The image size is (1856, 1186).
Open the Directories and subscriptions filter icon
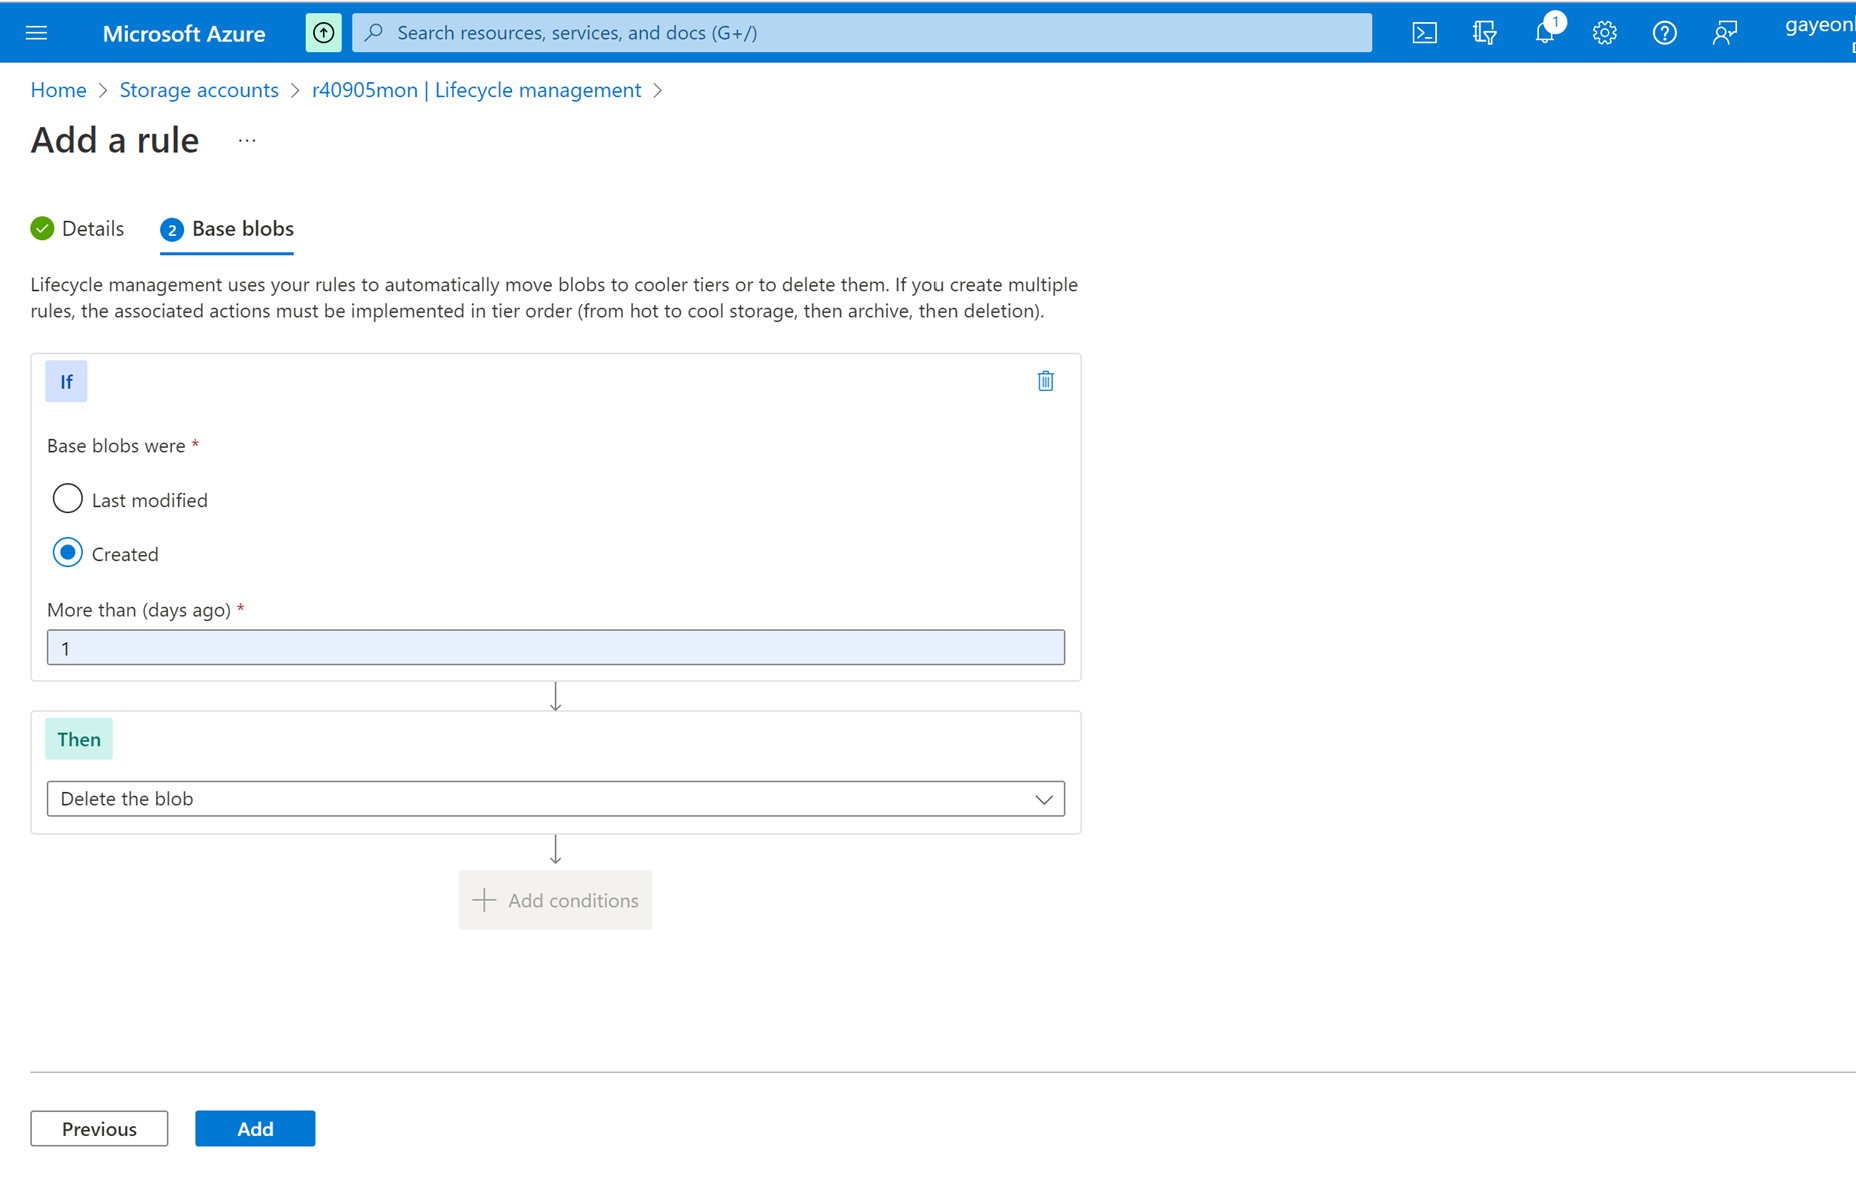pyautogui.click(x=1484, y=33)
